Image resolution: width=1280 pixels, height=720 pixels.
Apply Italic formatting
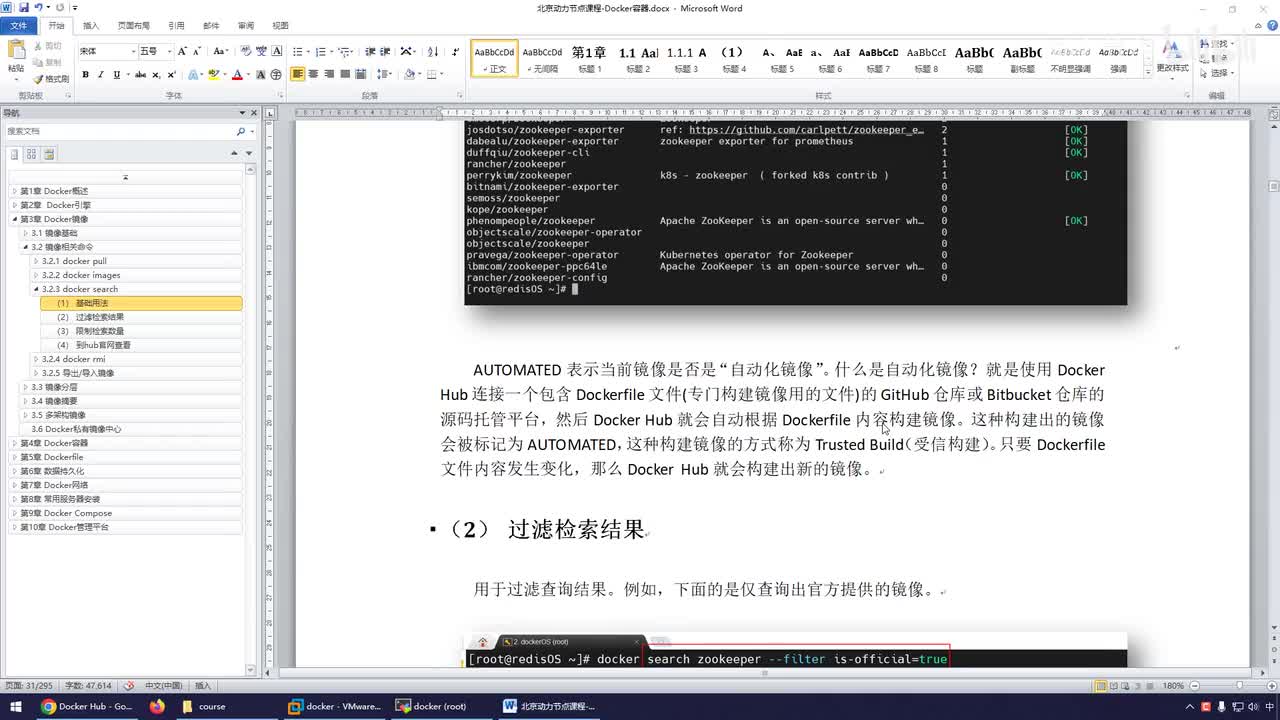pyautogui.click(x=101, y=74)
